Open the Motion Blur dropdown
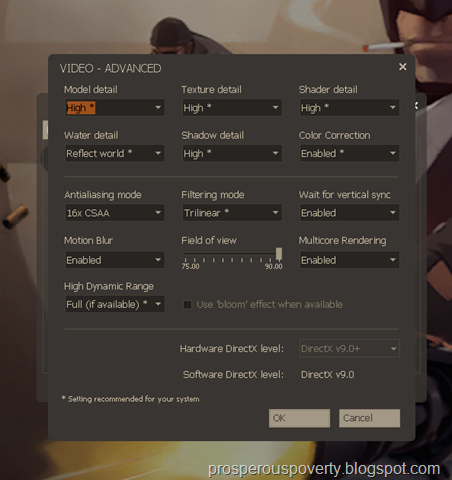The height and width of the screenshot is (480, 452). coord(115,260)
